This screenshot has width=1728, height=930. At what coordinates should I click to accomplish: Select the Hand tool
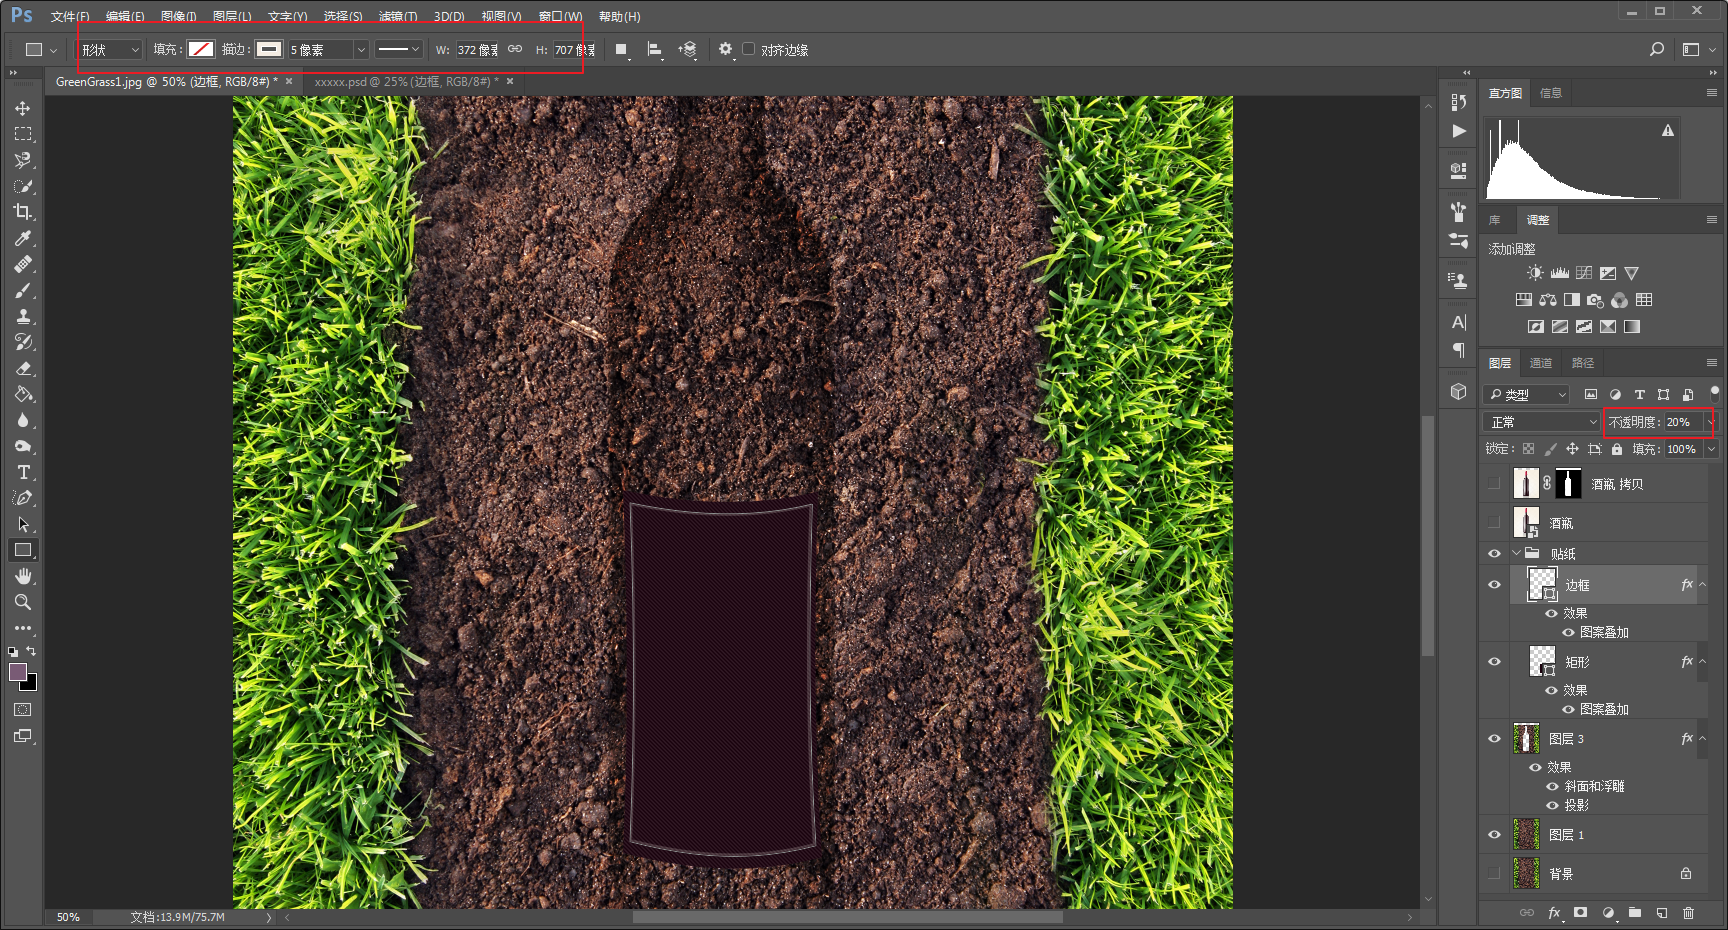pyautogui.click(x=23, y=576)
